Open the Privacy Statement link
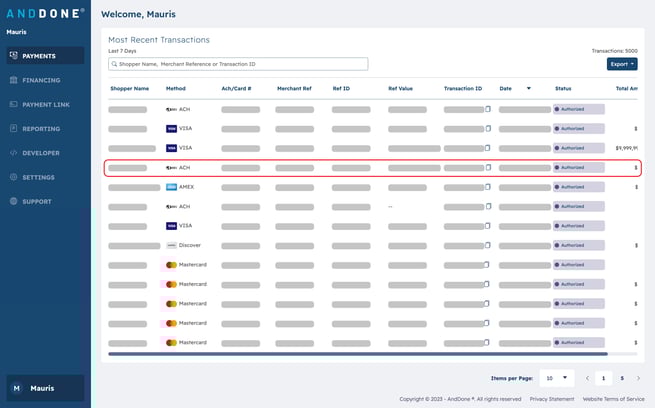This screenshot has height=408, width=655. [x=552, y=399]
